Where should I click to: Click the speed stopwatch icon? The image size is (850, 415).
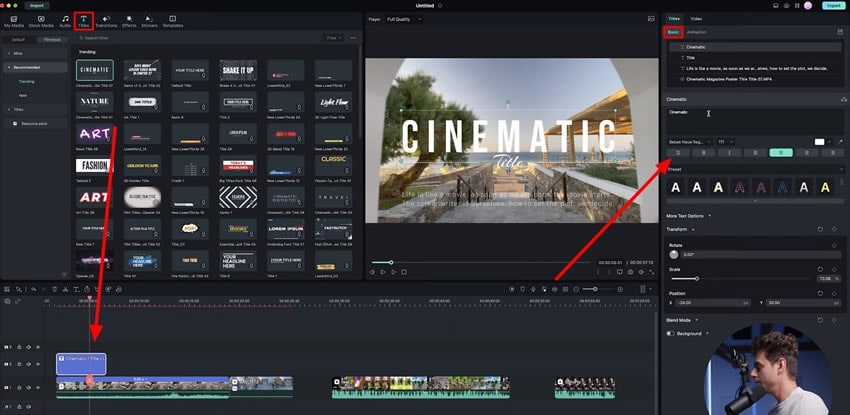click(x=87, y=289)
